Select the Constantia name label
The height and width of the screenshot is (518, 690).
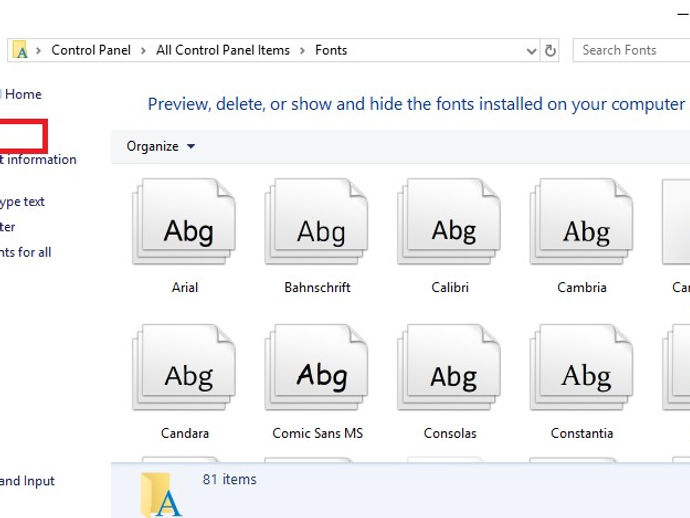[x=582, y=433]
